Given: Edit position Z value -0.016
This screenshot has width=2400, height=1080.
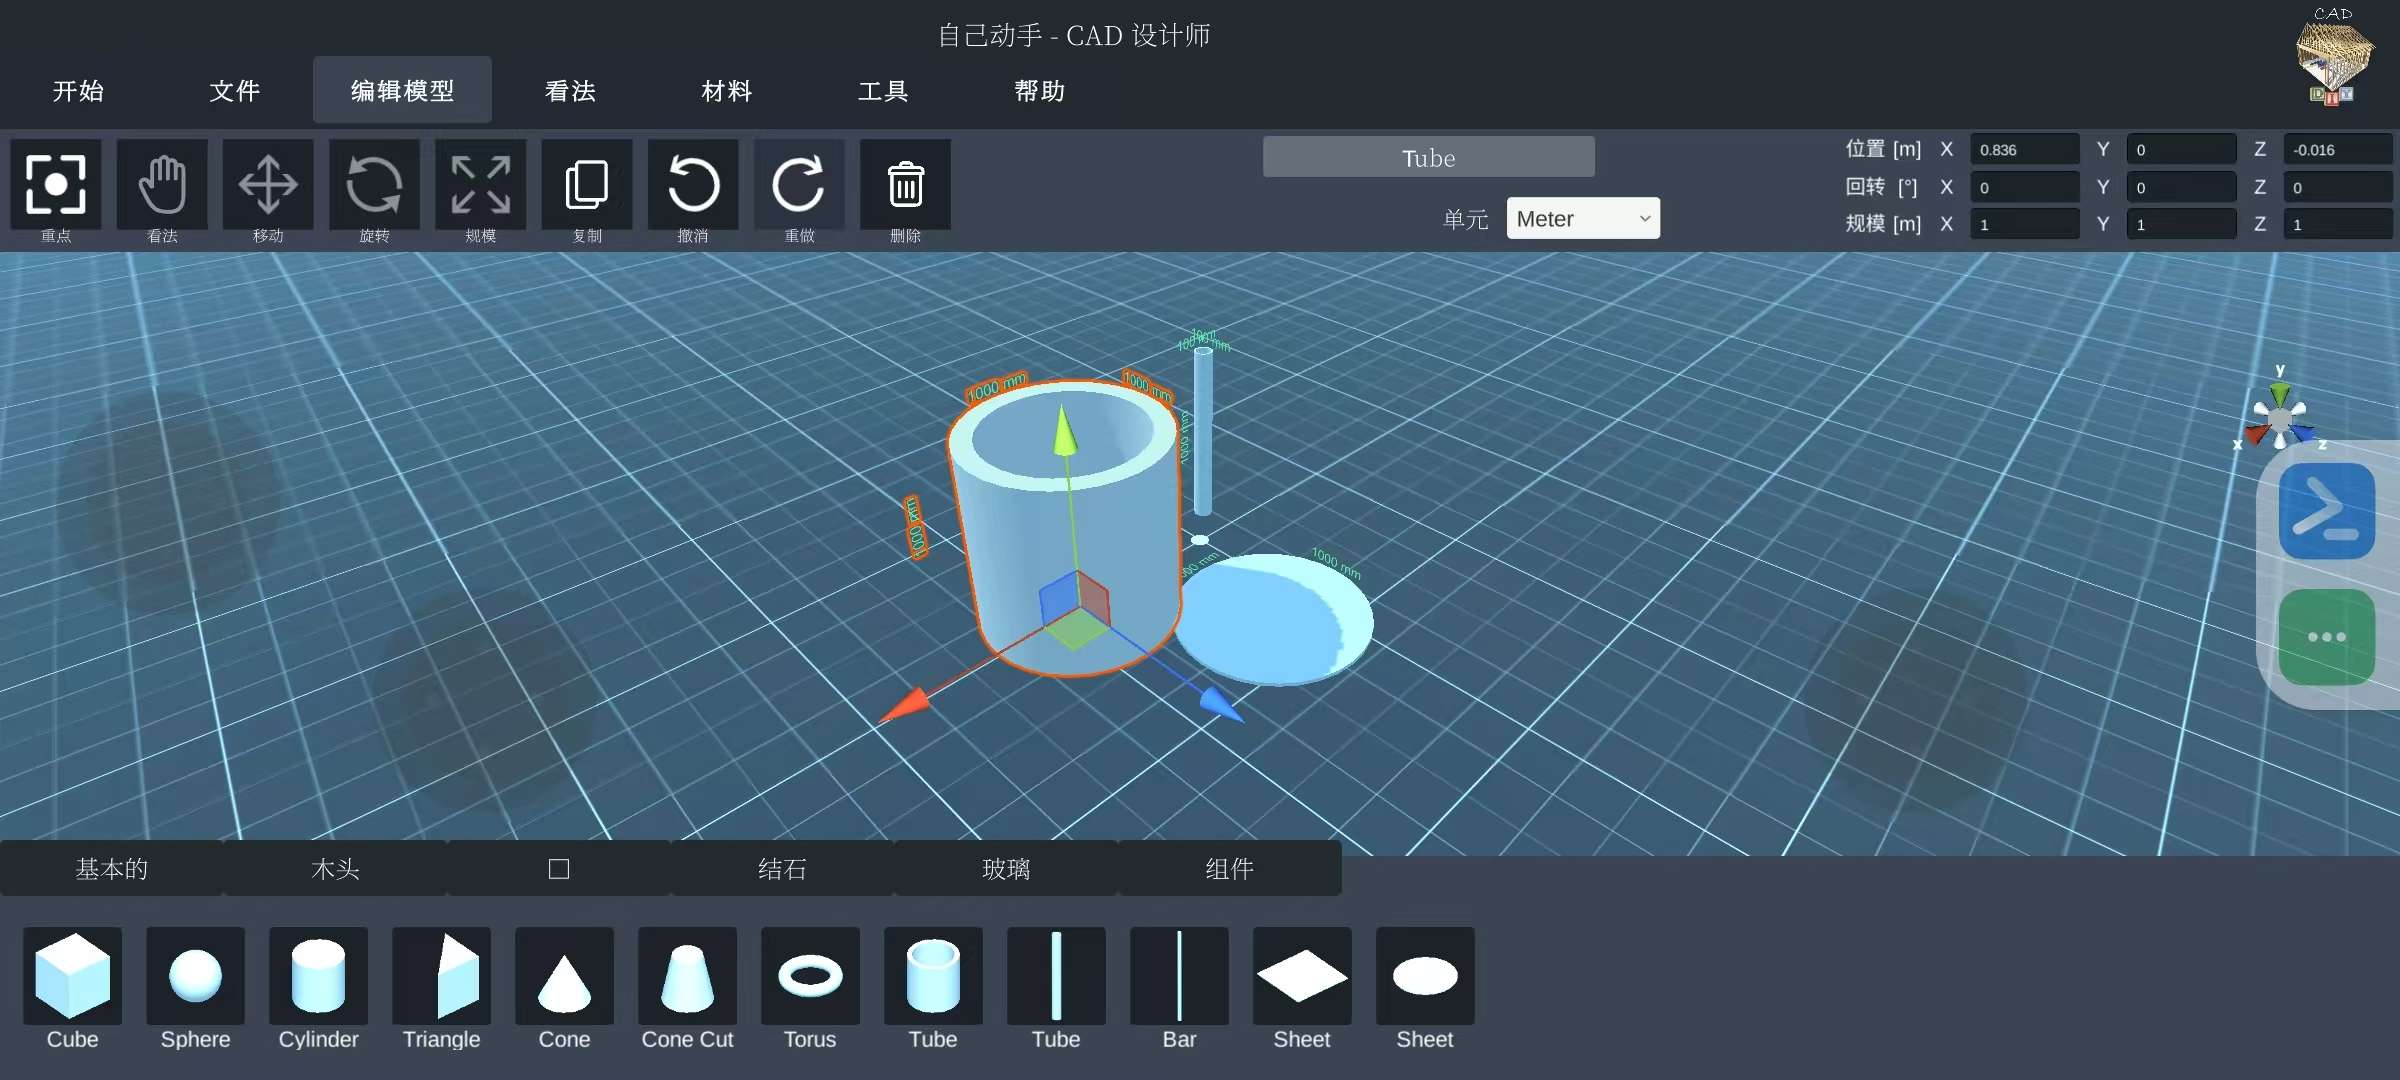Looking at the screenshot, I should [2337, 149].
